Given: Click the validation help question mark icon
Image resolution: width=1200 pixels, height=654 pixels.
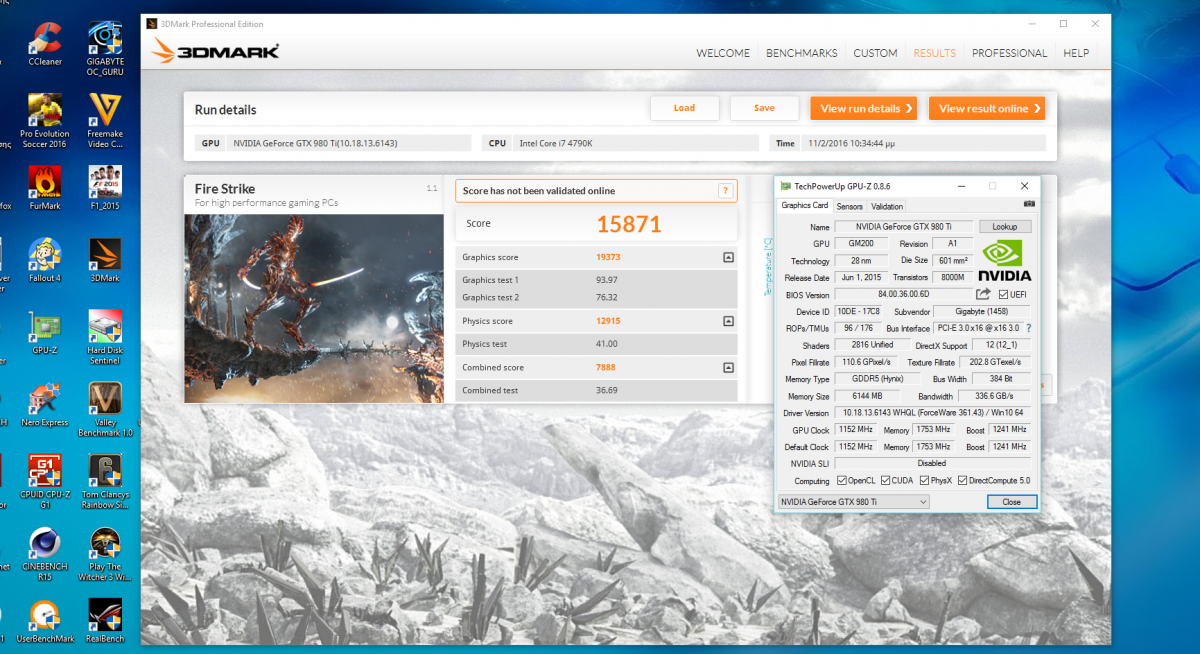Looking at the screenshot, I should click(x=725, y=191).
